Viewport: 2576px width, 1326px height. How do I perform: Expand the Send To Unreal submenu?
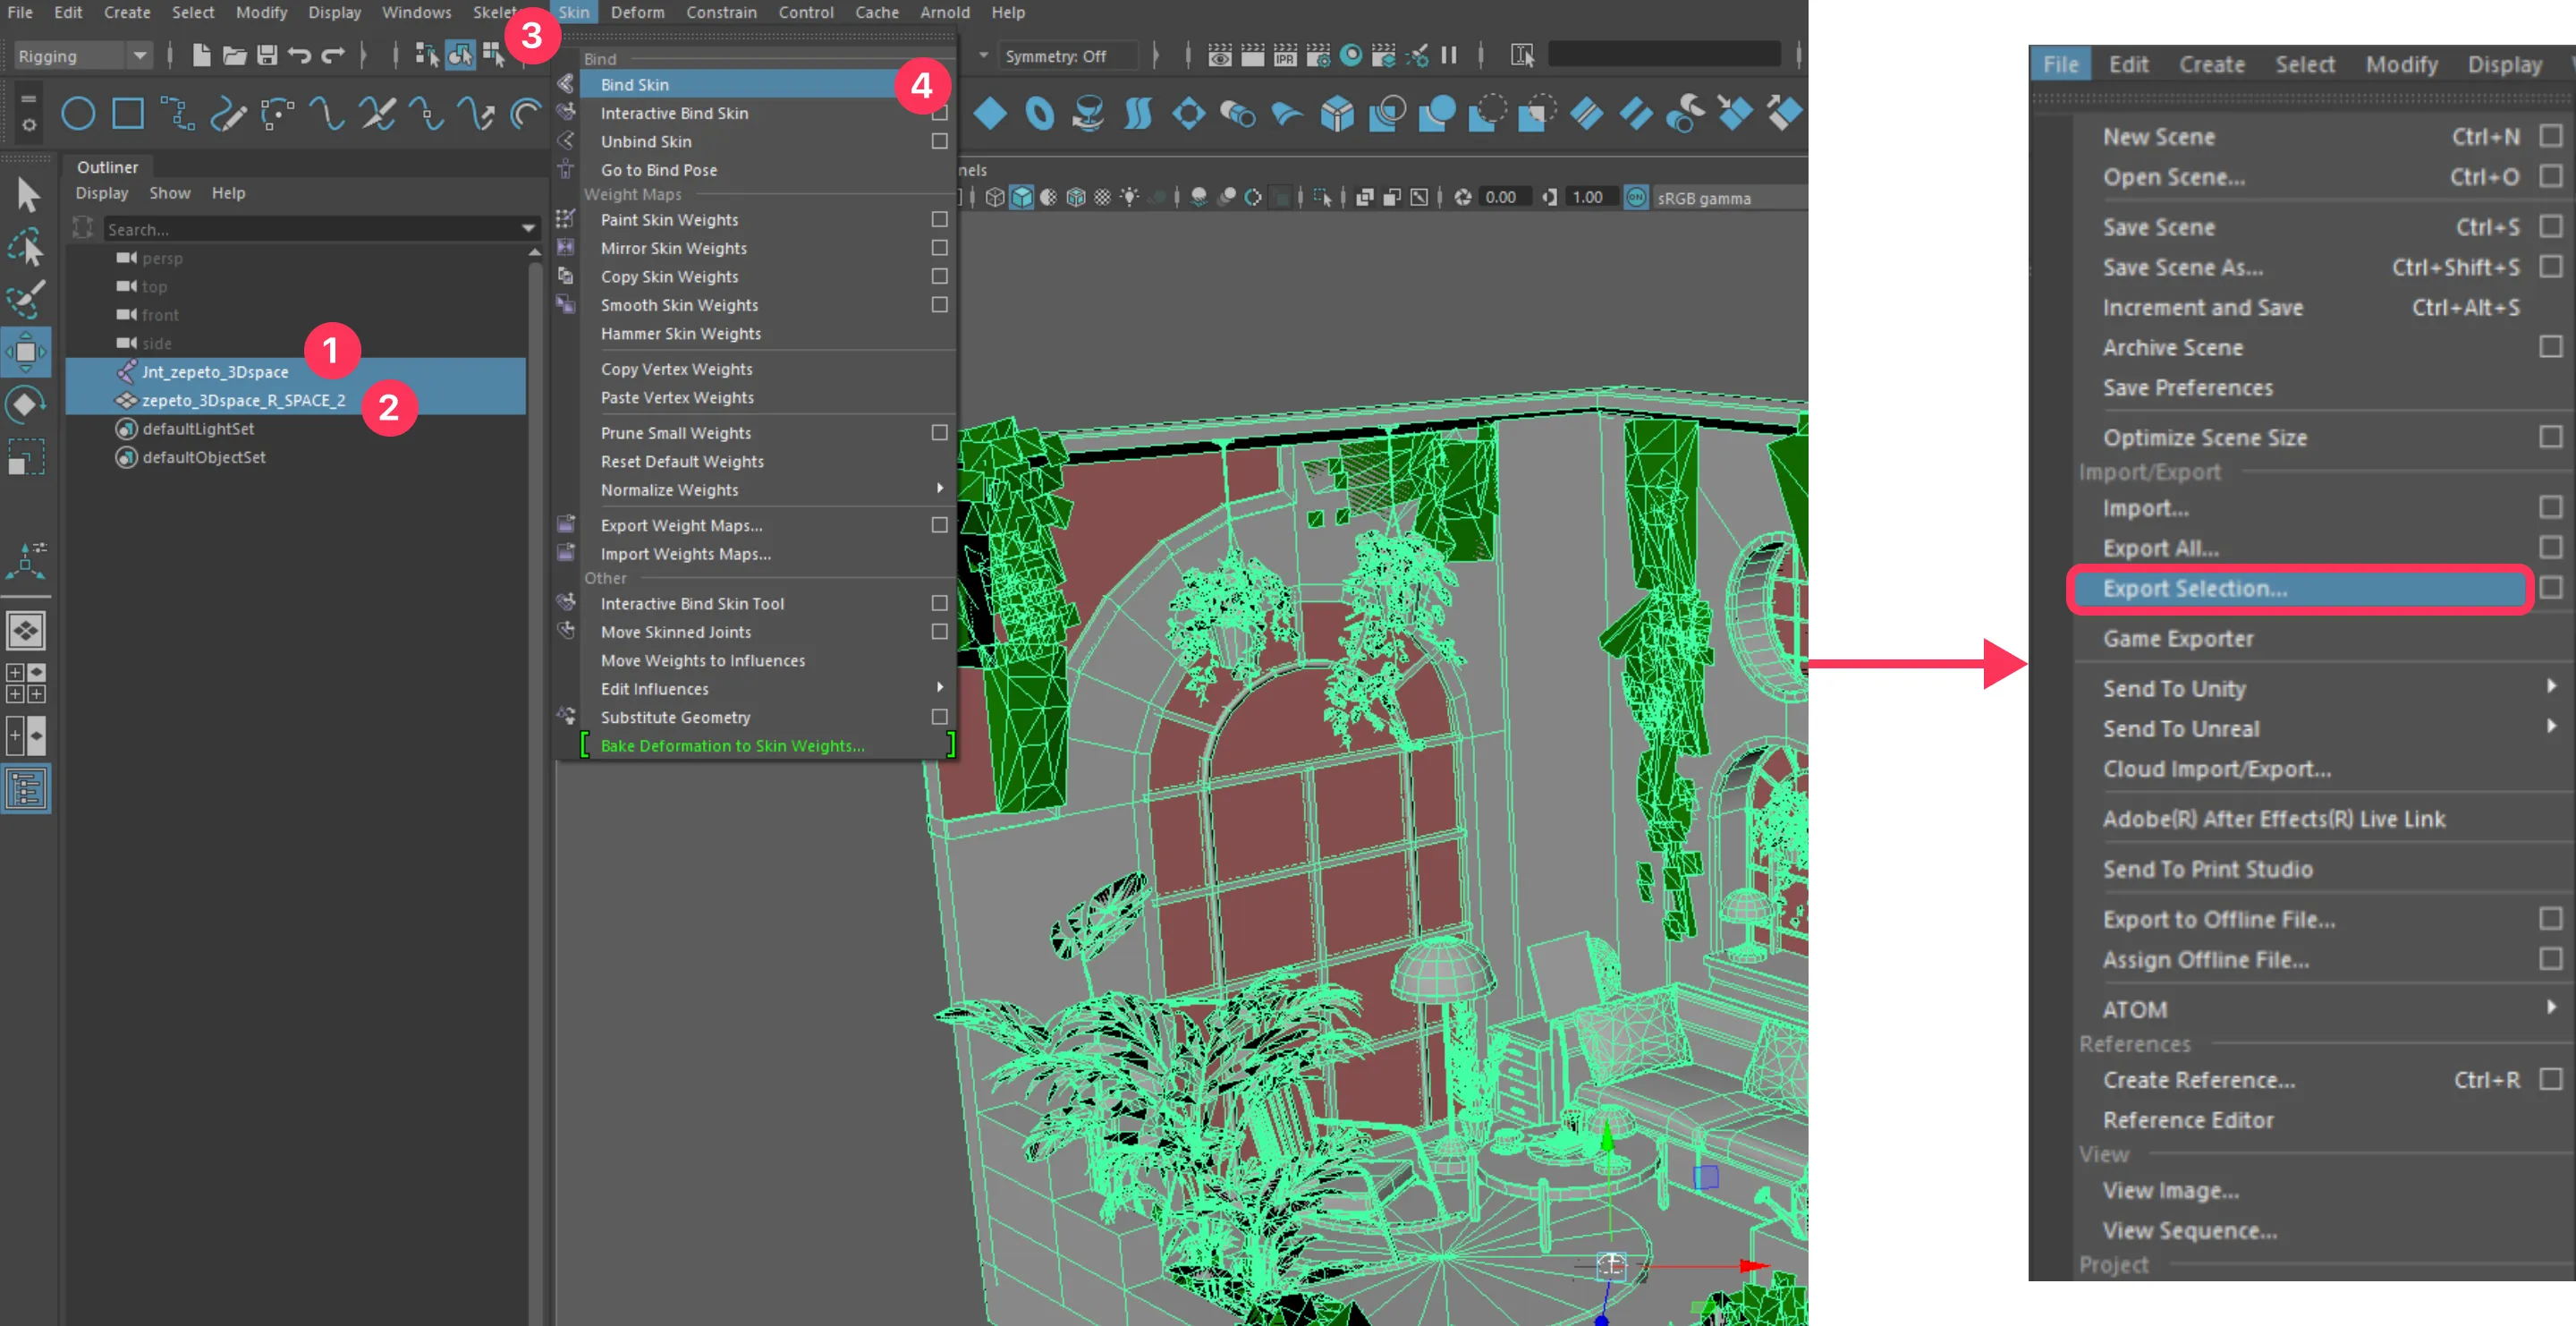tap(2551, 726)
